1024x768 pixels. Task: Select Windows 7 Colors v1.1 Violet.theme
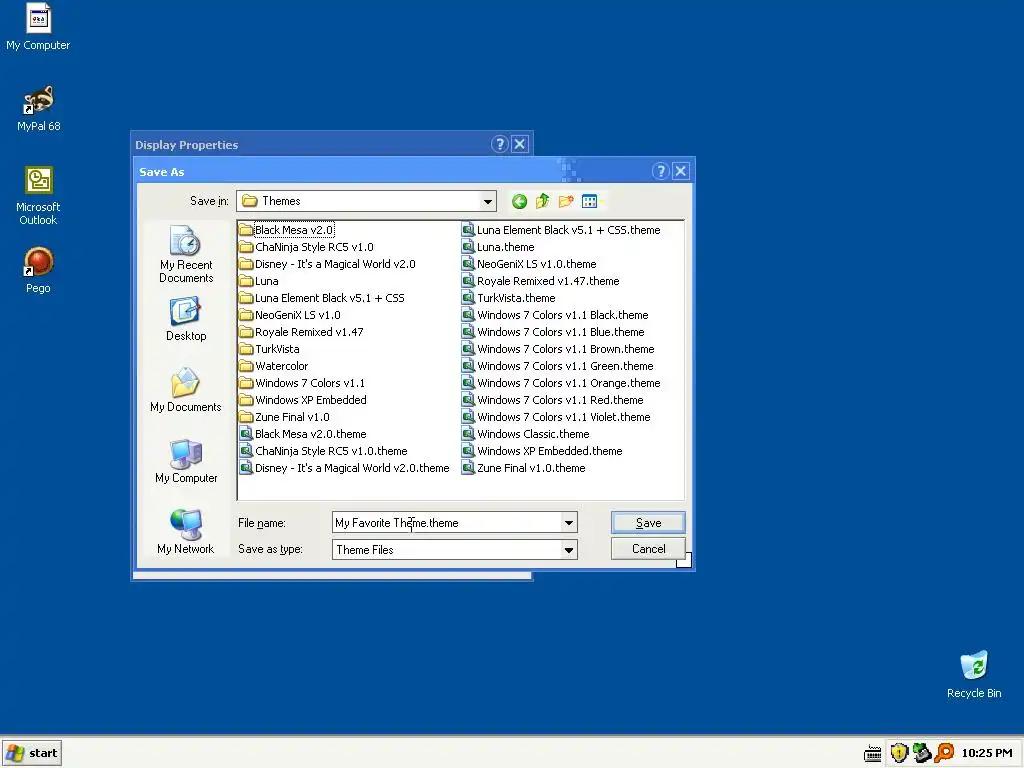pyautogui.click(x=556, y=417)
